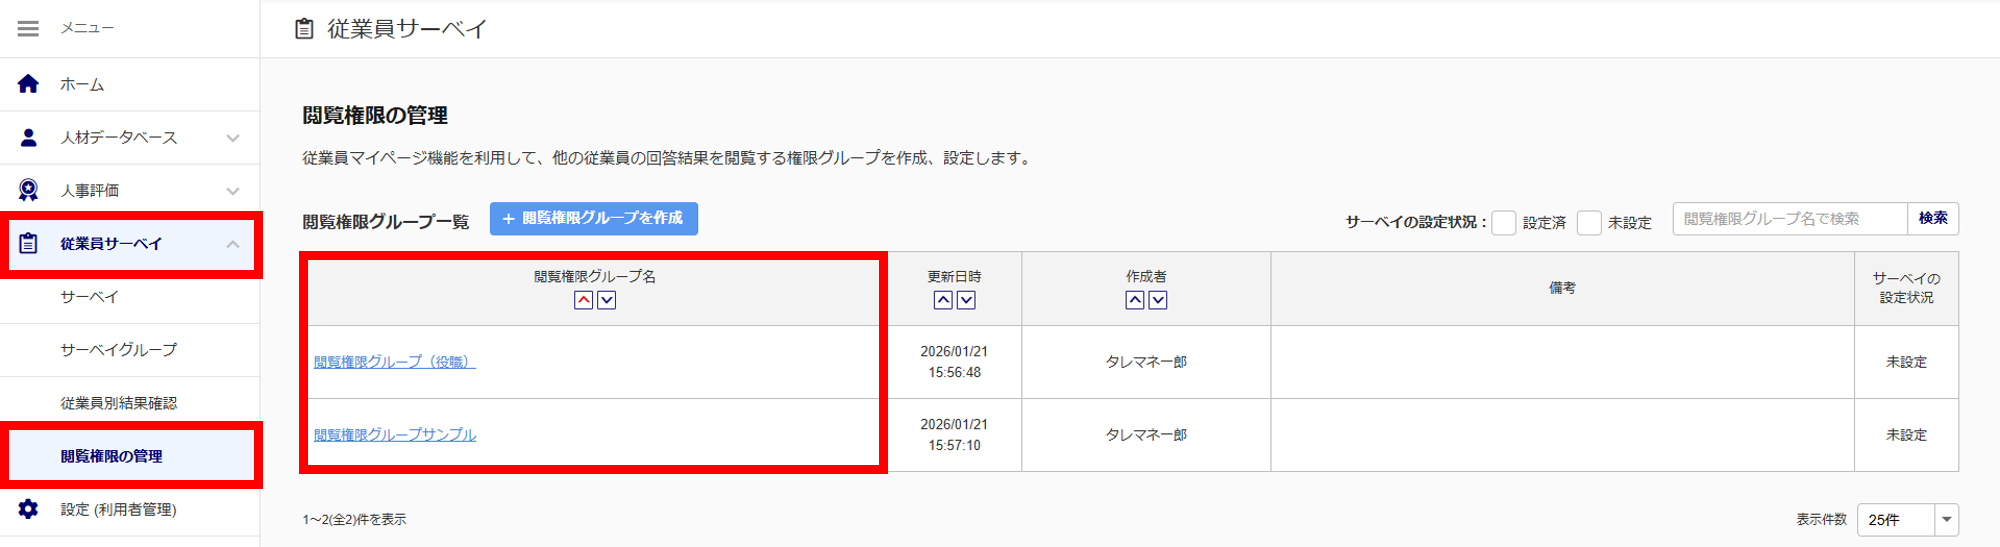
Task: Sort 閲覧権限グループ名 column ascending
Action: click(x=583, y=300)
